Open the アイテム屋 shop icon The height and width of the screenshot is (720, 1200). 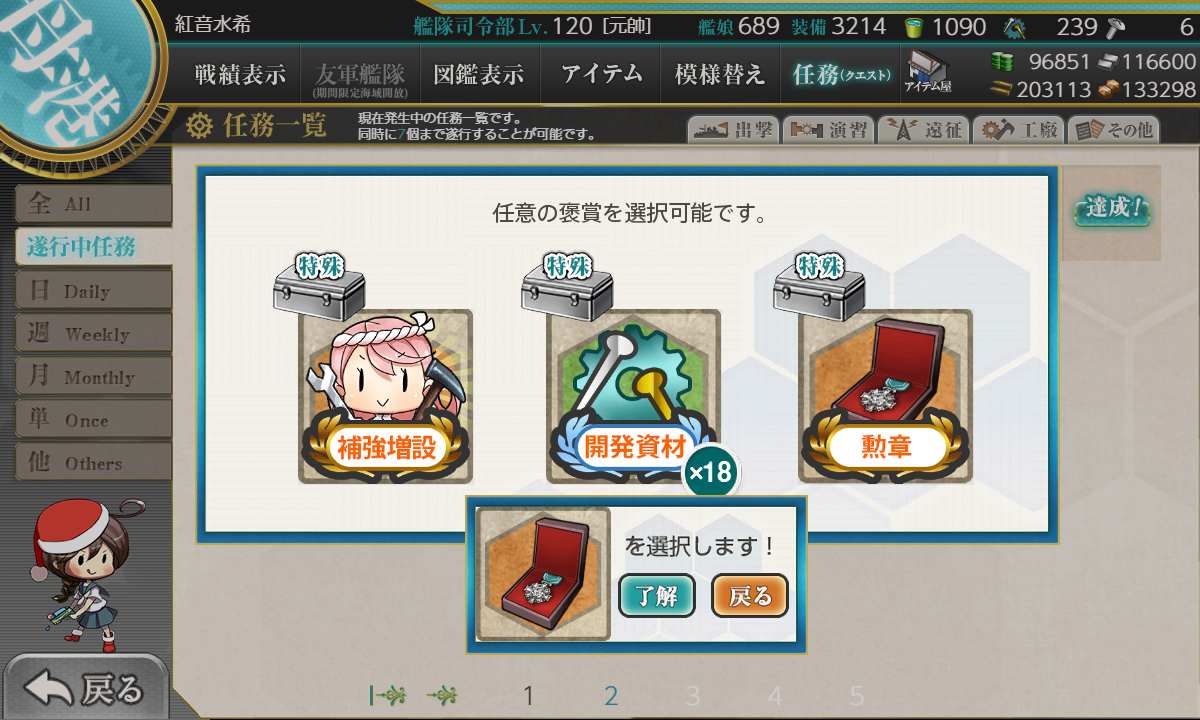point(927,70)
